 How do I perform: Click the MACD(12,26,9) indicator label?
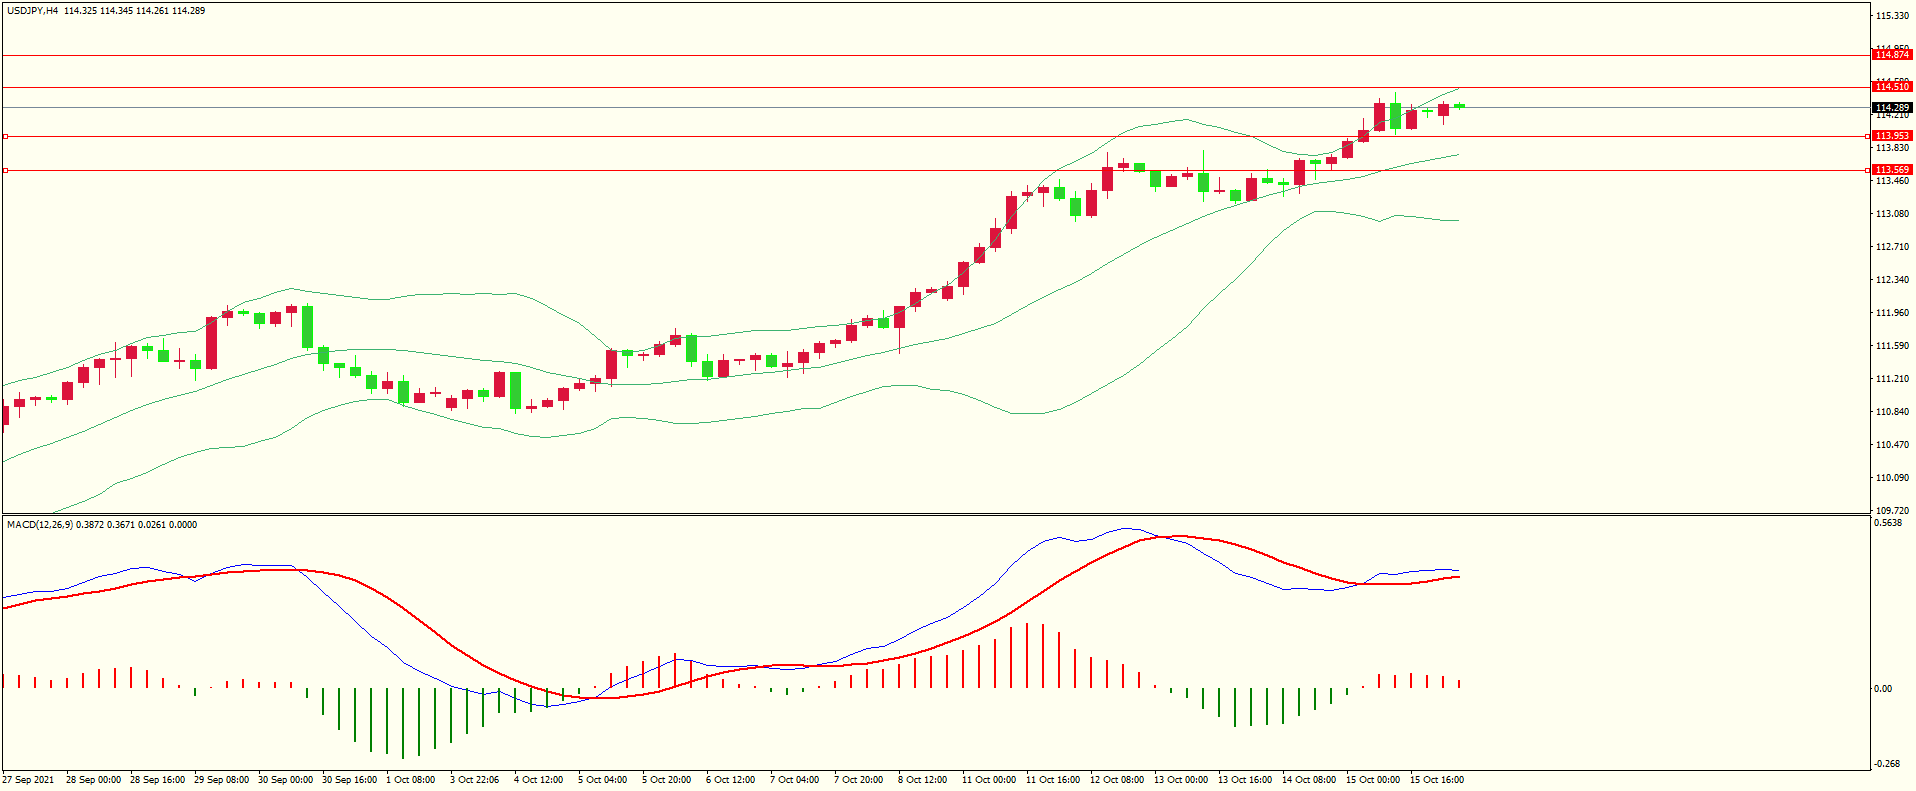pos(39,525)
